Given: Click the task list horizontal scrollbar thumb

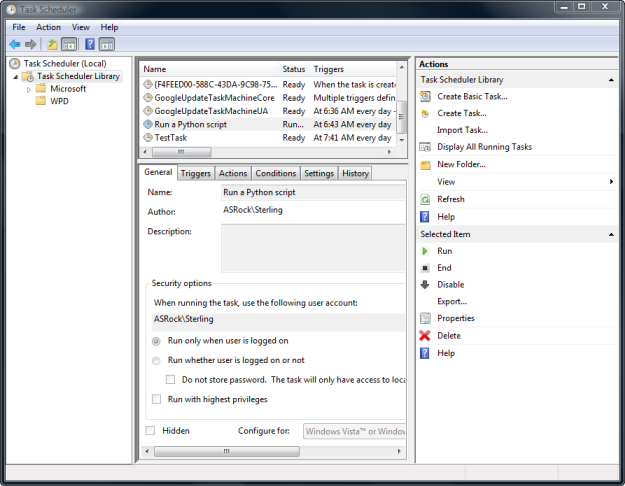Looking at the screenshot, I should [x=181, y=152].
